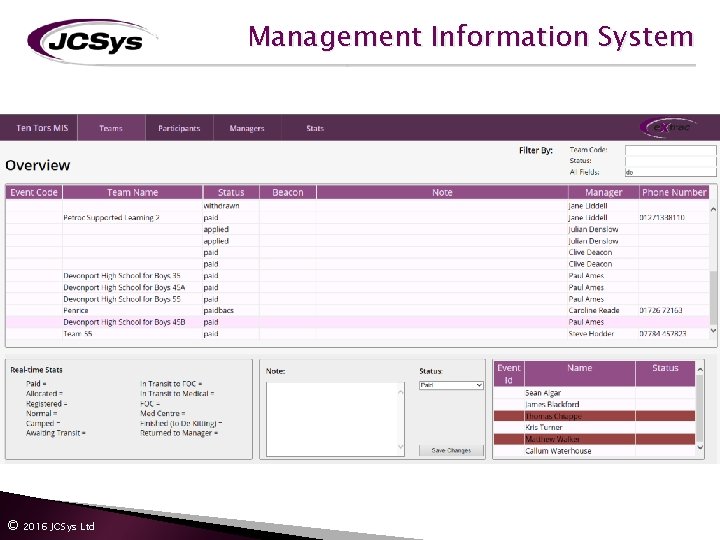Screen dimensions: 720x540
Task: Click the Phone Number column header
Action: click(x=674, y=192)
